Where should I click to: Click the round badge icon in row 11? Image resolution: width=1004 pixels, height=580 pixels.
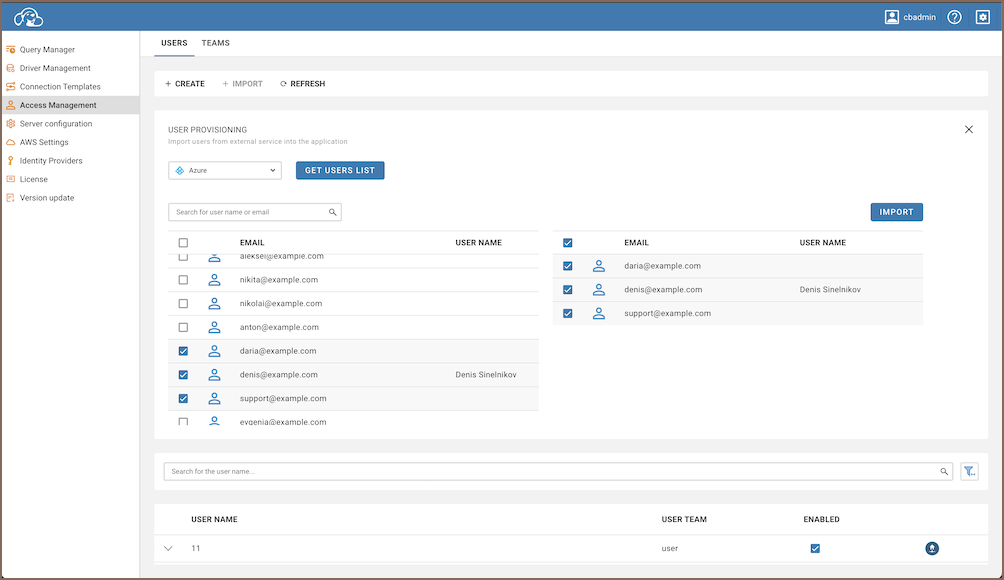pyautogui.click(x=932, y=548)
